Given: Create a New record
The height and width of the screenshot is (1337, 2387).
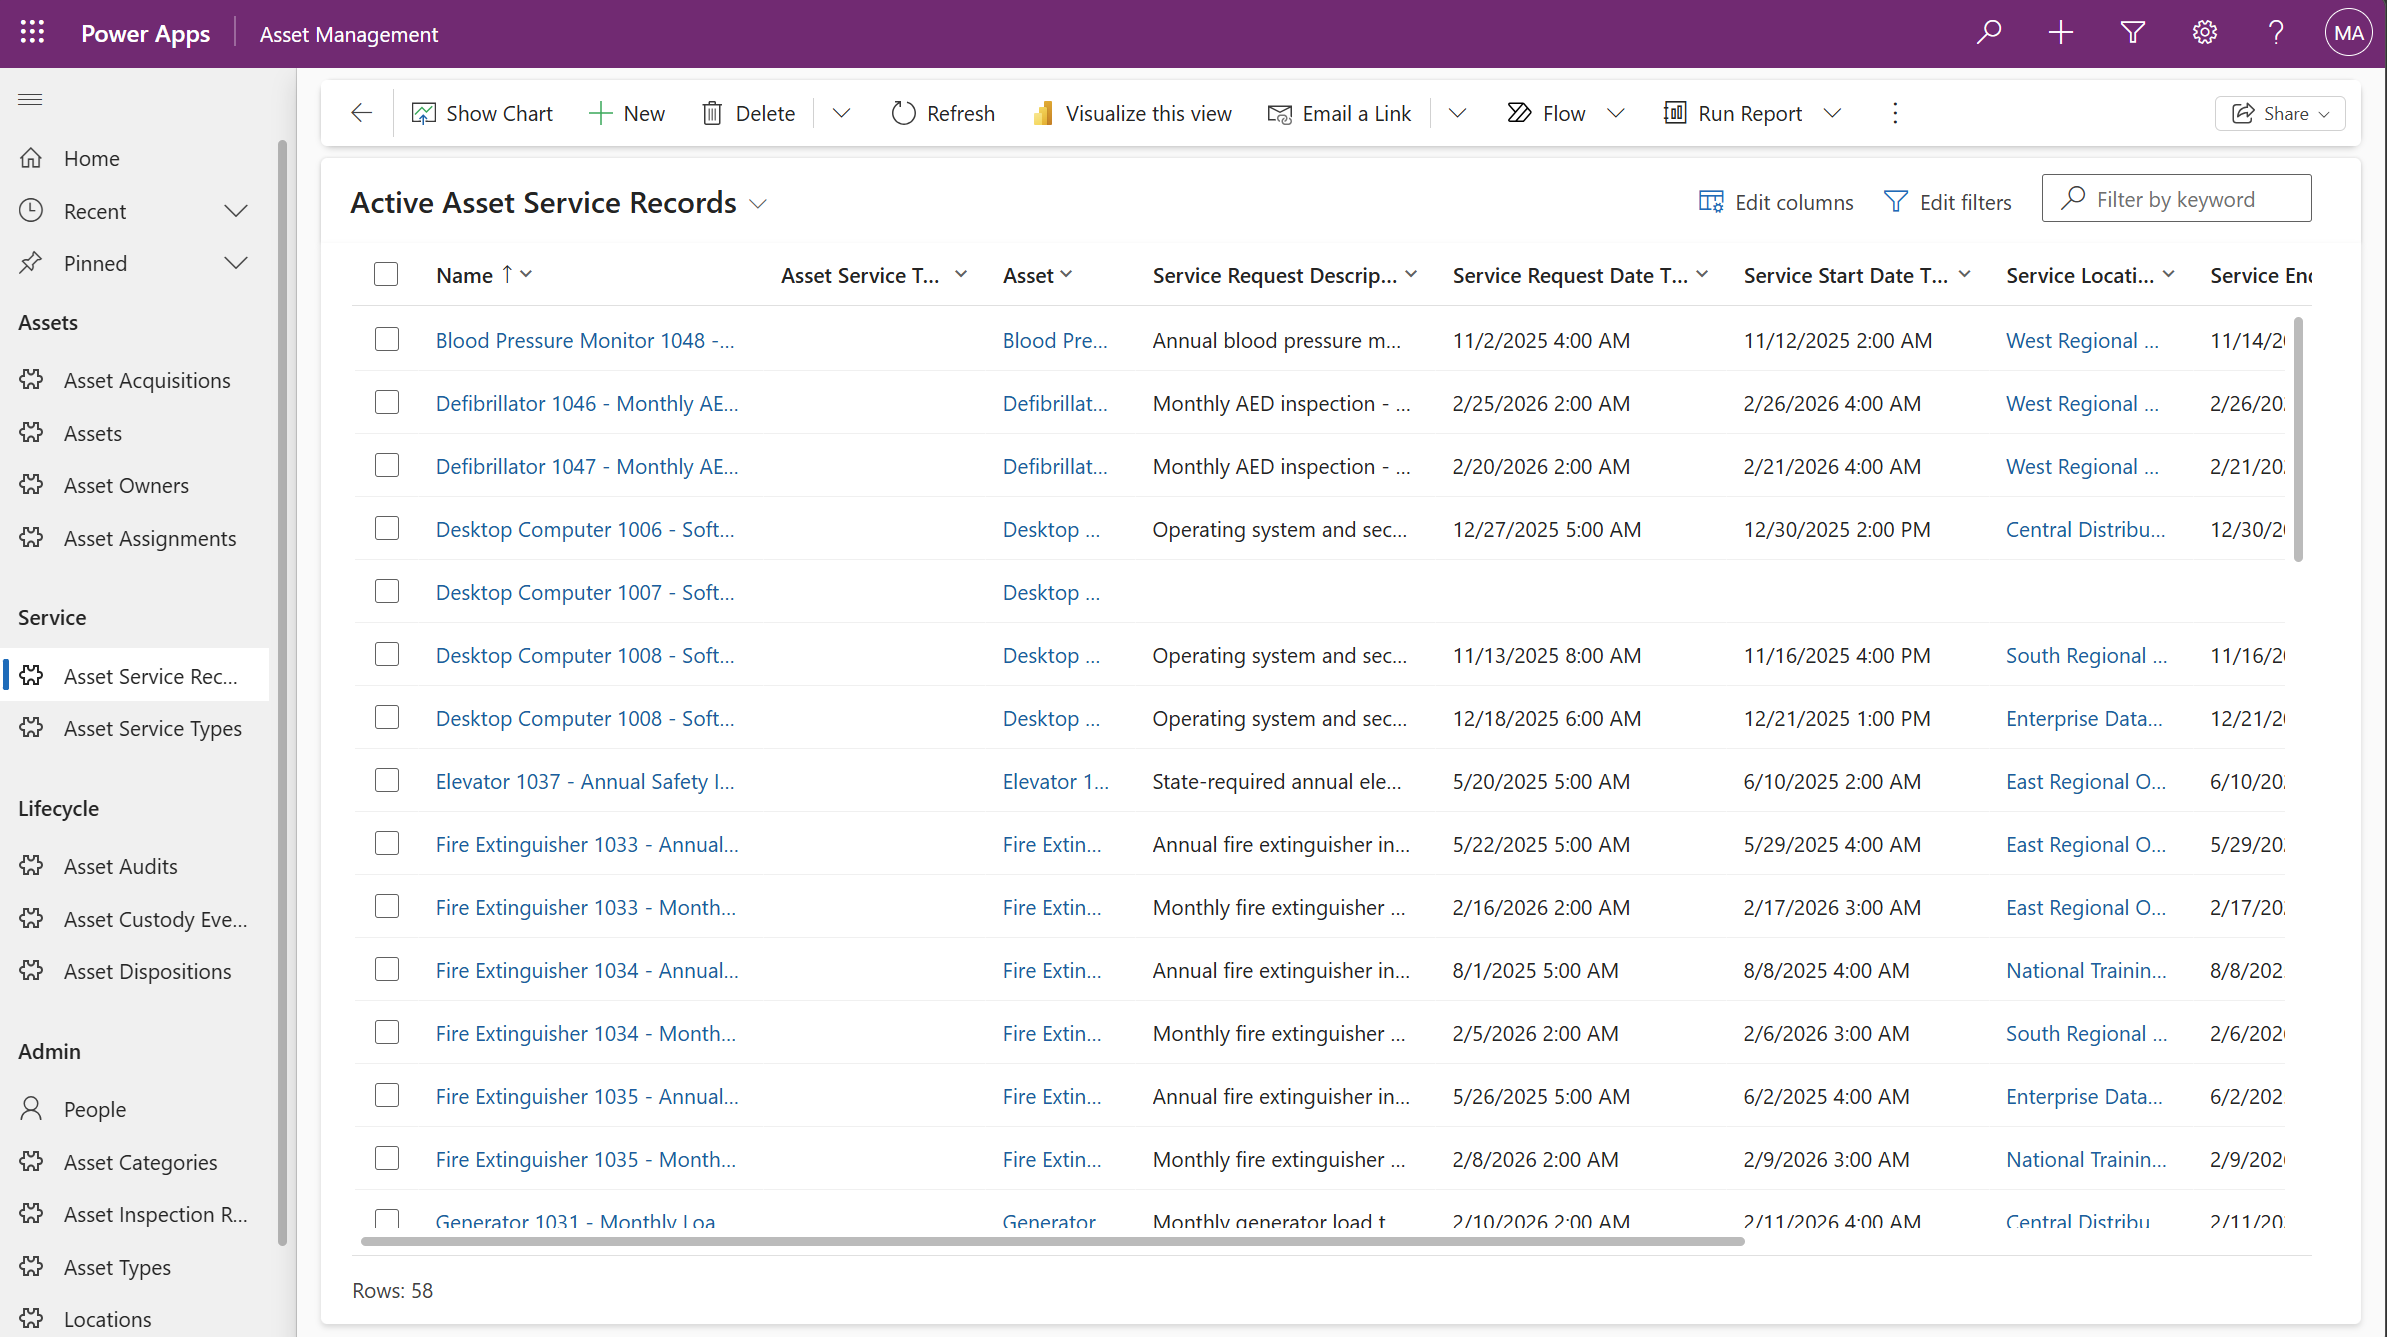Looking at the screenshot, I should pos(627,113).
